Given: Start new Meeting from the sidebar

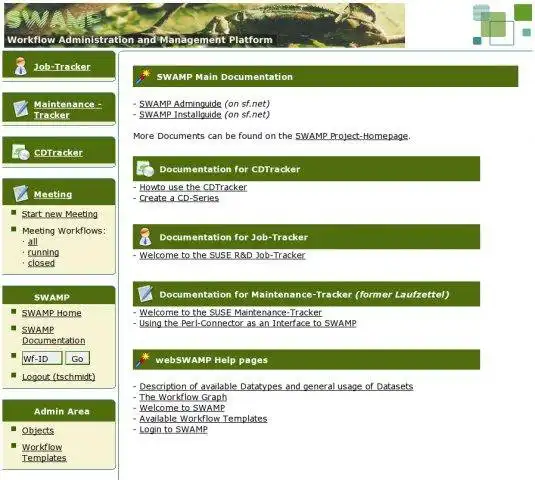Looking at the screenshot, I should click(x=60, y=214).
